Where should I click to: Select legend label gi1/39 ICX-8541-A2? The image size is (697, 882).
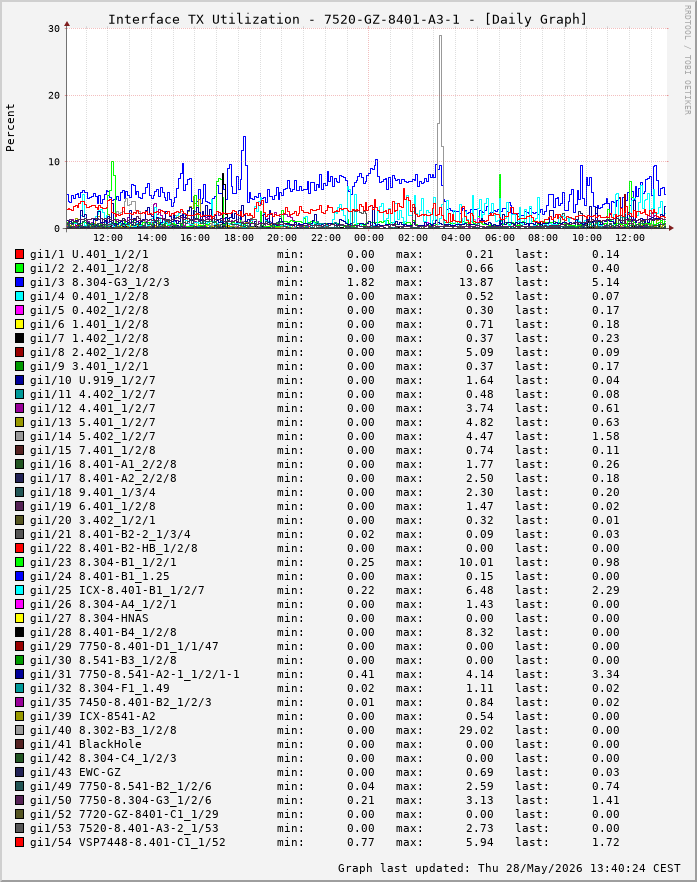tap(93, 716)
